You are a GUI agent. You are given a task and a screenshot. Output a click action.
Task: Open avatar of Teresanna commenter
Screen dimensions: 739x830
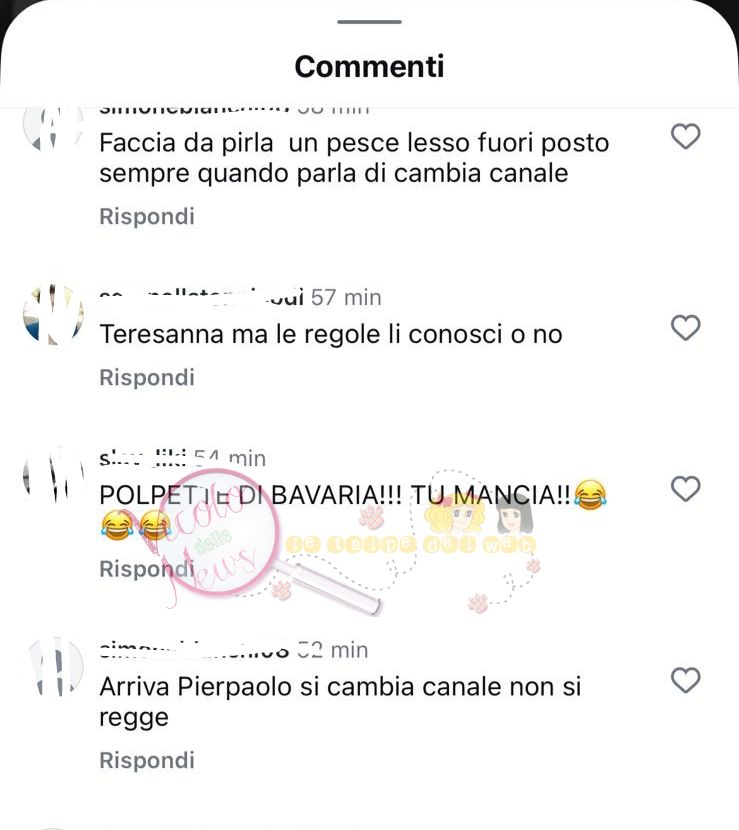click(53, 315)
